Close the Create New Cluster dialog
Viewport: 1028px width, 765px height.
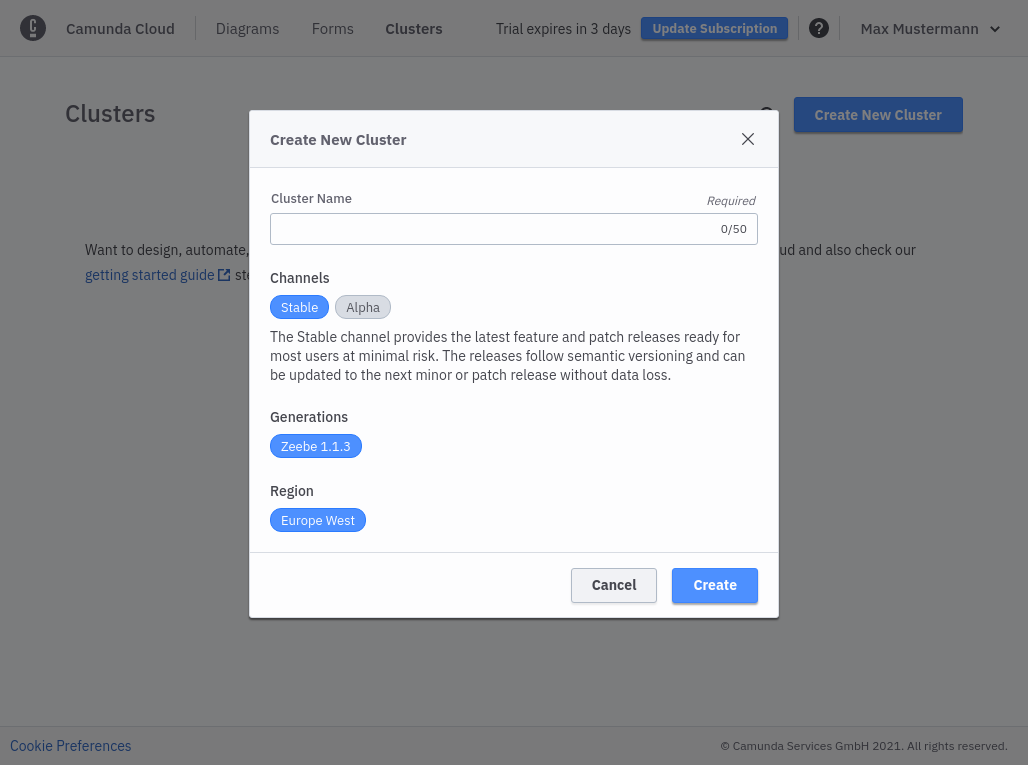(747, 139)
